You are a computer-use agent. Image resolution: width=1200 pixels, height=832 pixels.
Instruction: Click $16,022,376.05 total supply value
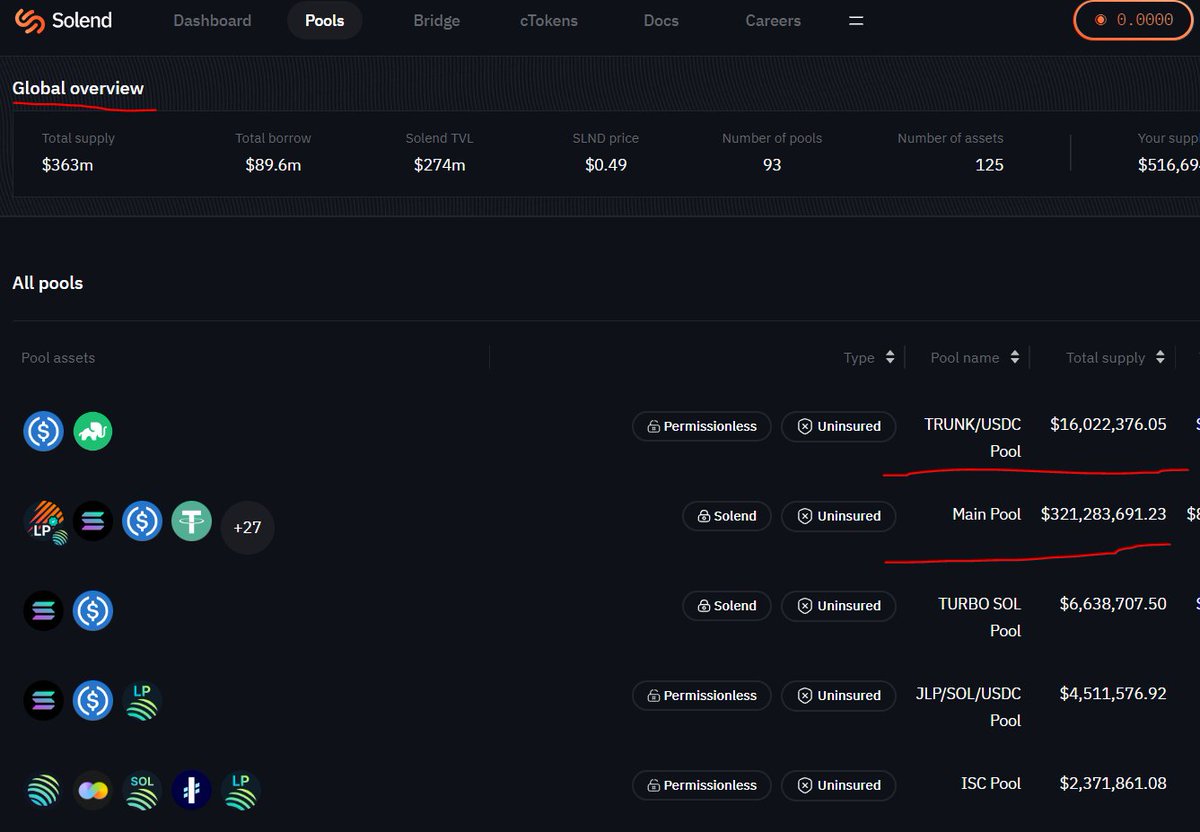coord(1108,424)
